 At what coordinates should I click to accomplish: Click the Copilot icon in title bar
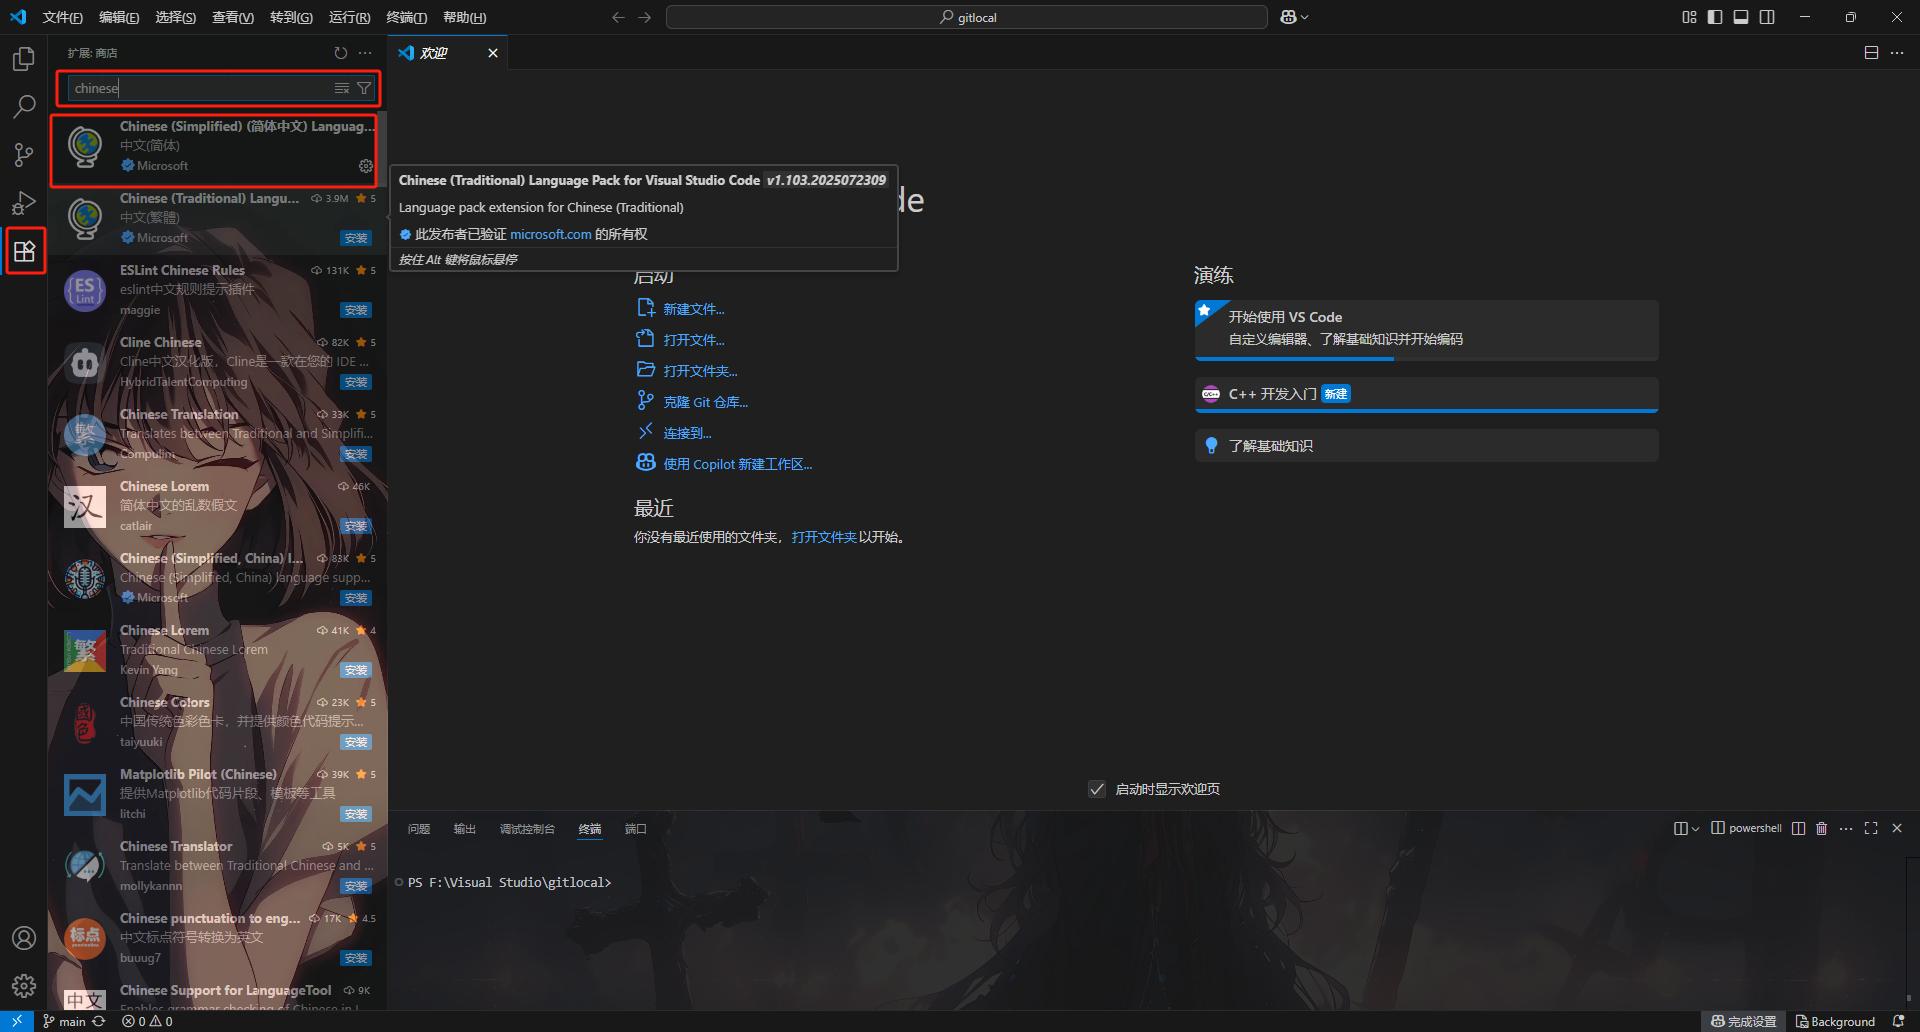1288,17
